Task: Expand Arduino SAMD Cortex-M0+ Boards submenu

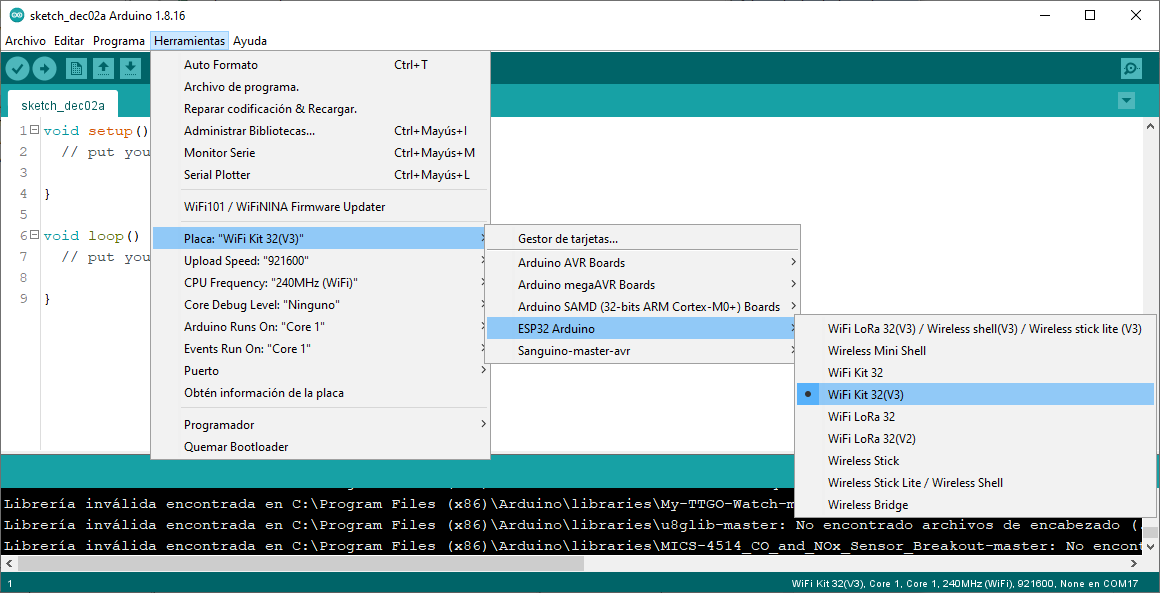Action: click(x=642, y=306)
